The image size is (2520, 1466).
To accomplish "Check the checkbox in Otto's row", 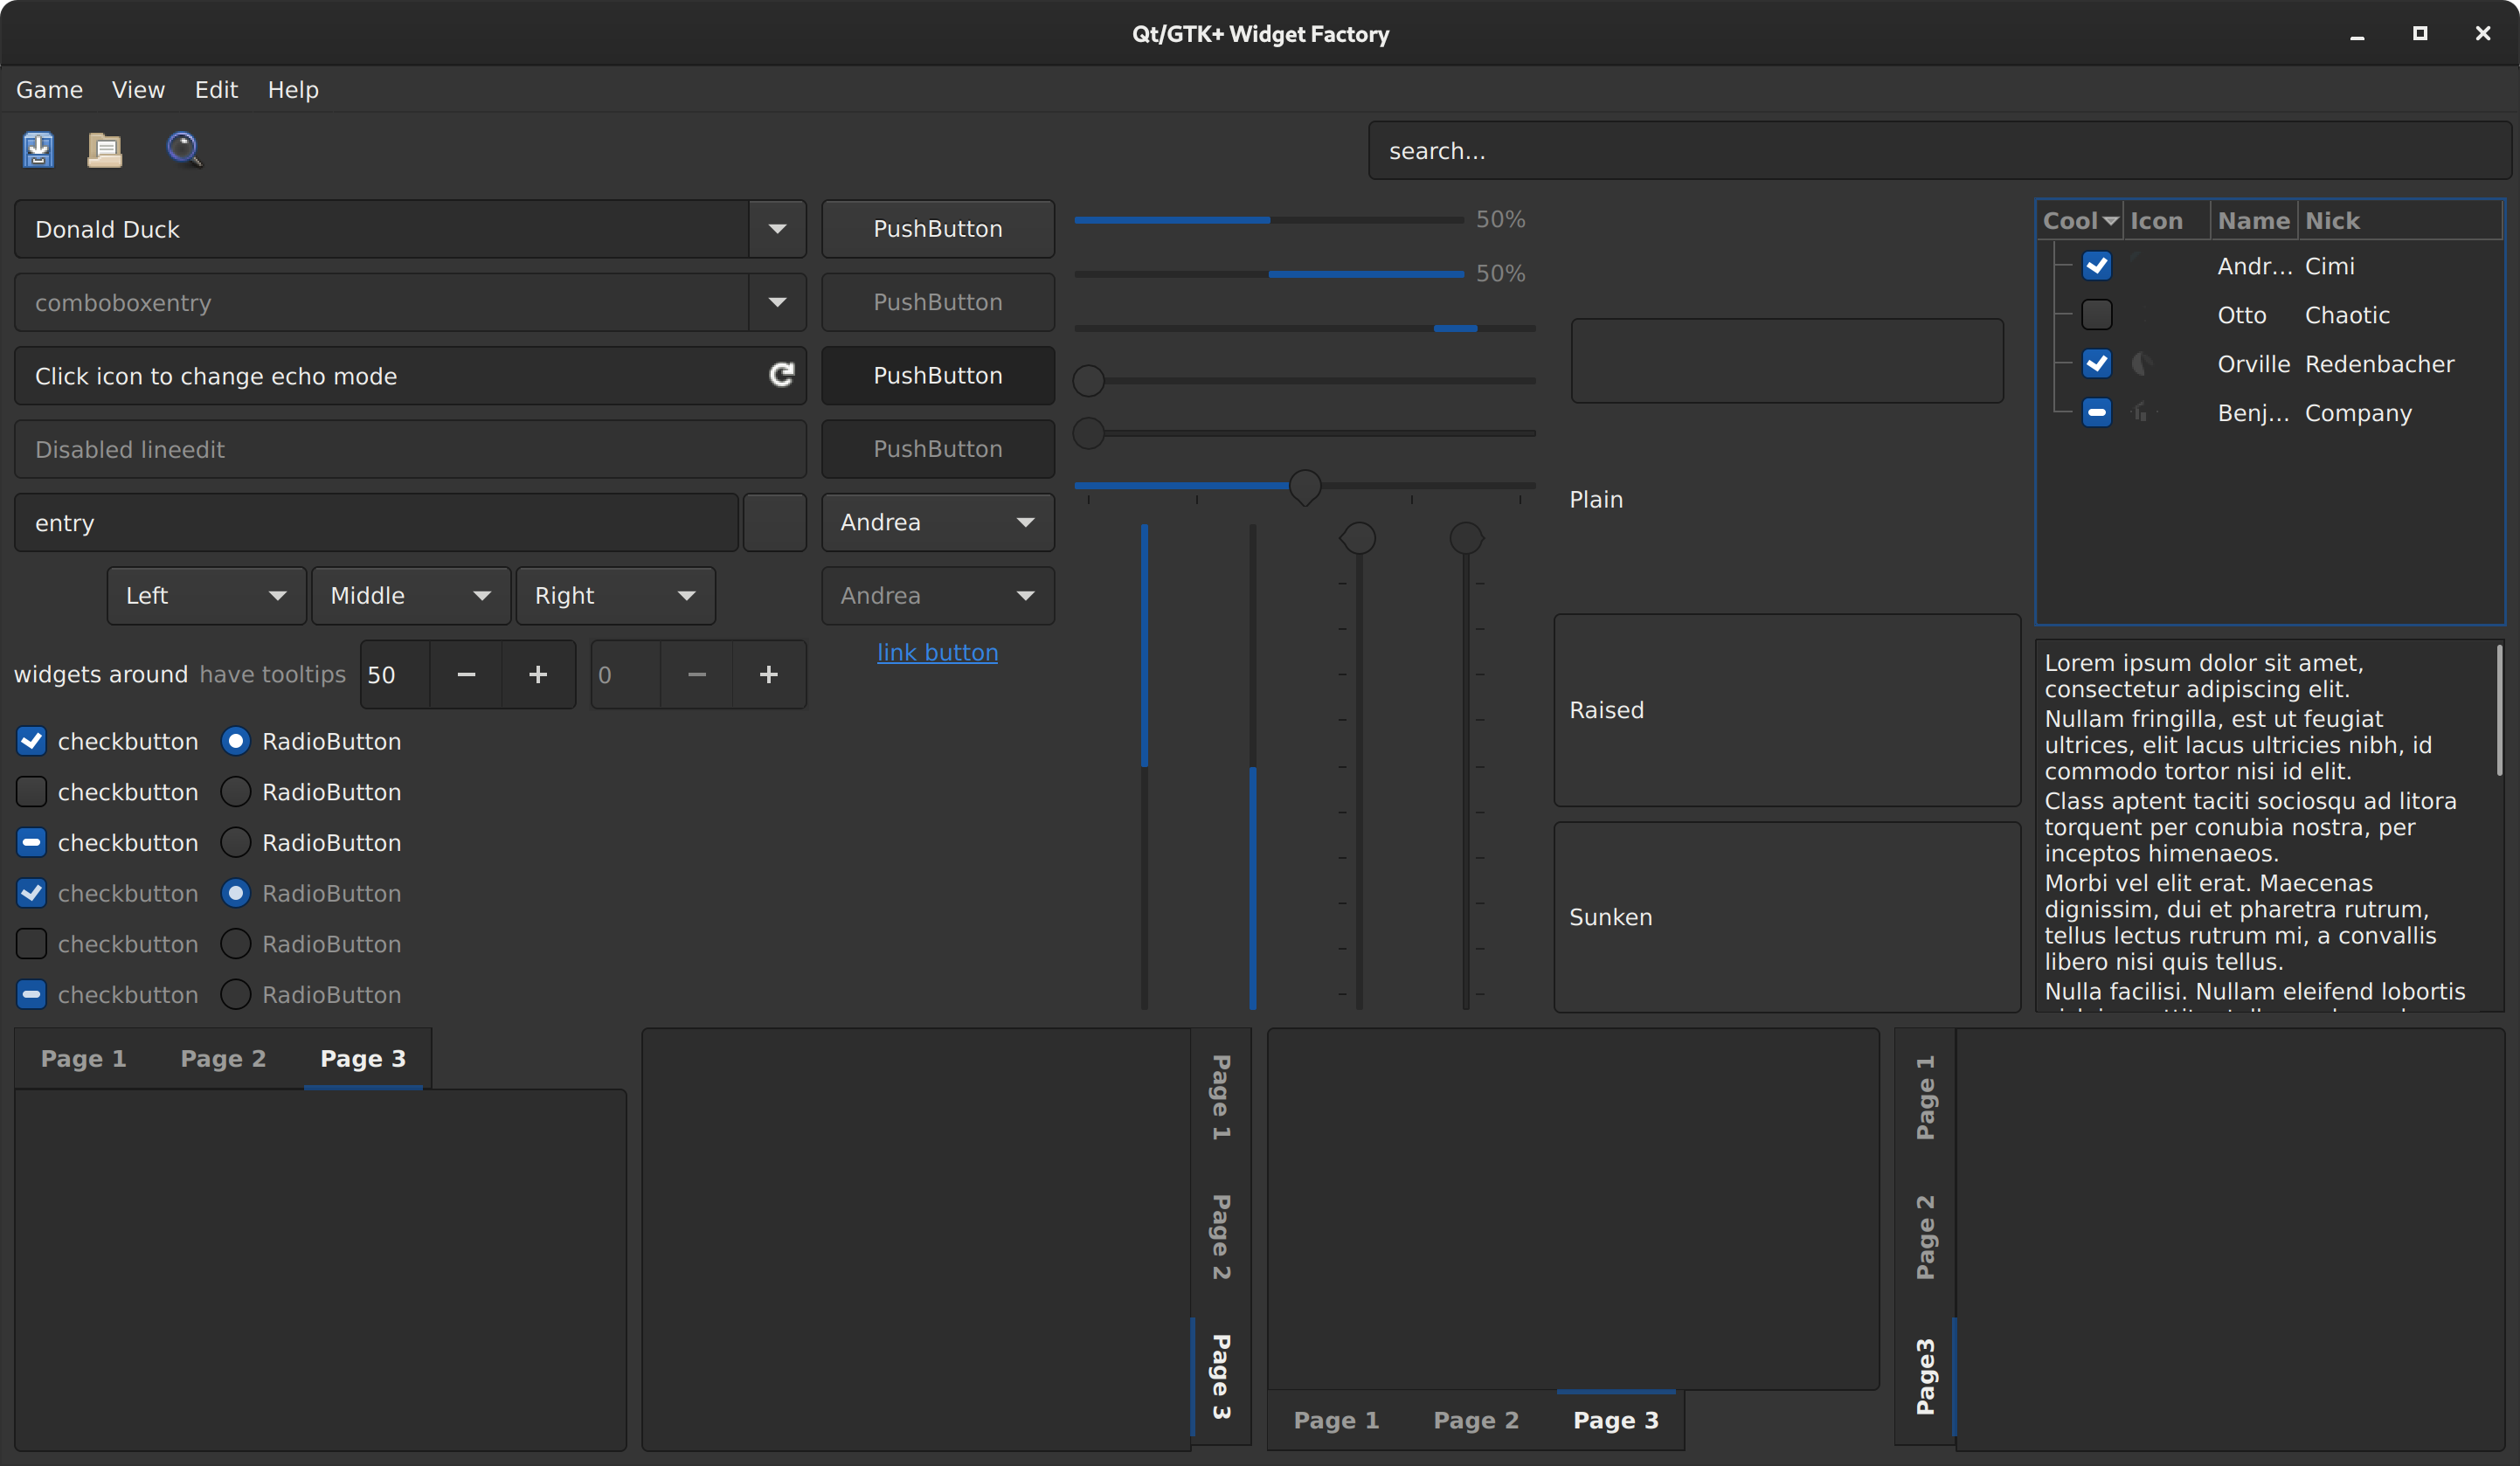I will (x=2096, y=315).
